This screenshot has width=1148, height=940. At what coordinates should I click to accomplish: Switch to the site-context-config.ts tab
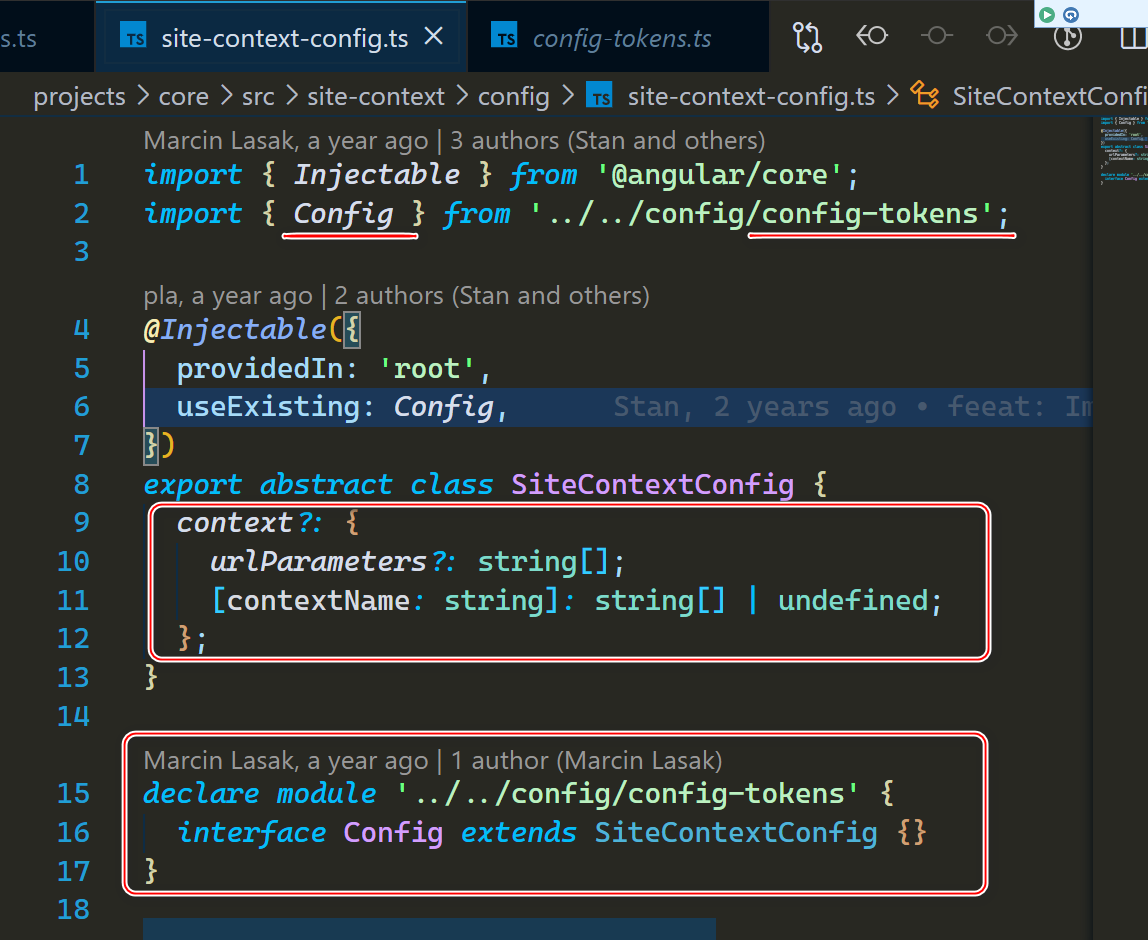point(281,37)
